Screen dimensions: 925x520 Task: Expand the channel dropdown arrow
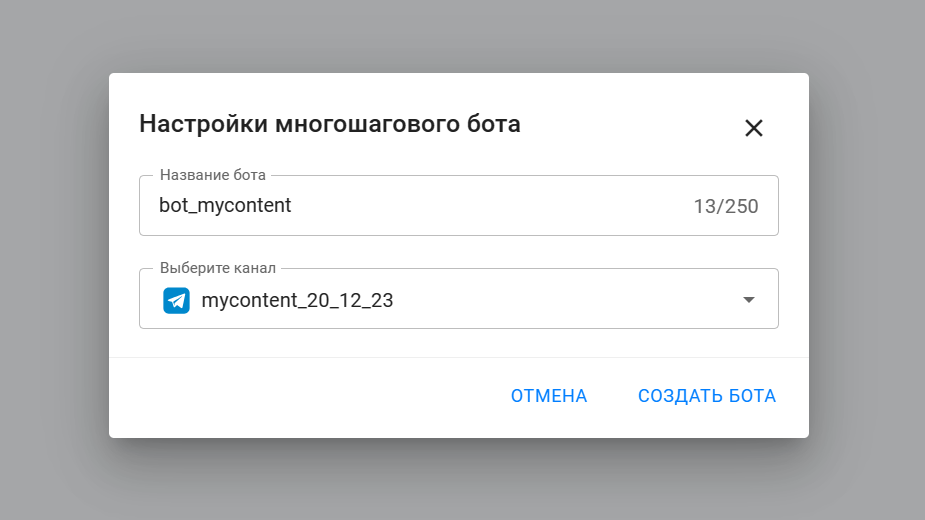[749, 300]
